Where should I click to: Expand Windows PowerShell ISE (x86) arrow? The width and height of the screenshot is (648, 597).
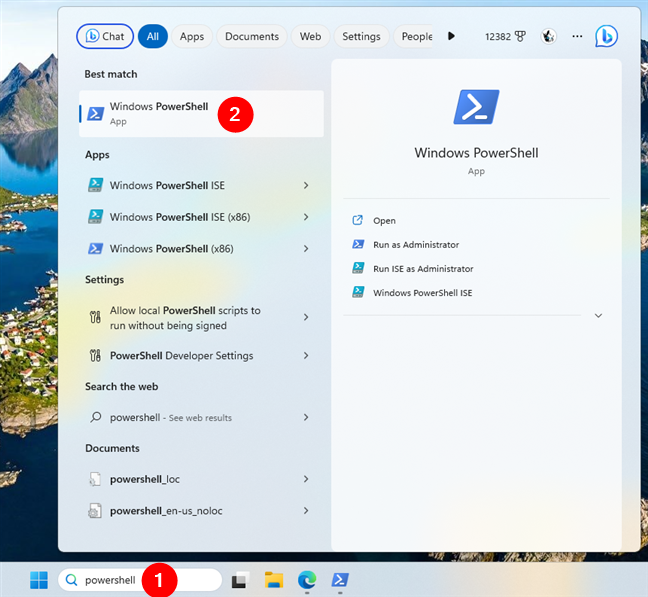306,216
